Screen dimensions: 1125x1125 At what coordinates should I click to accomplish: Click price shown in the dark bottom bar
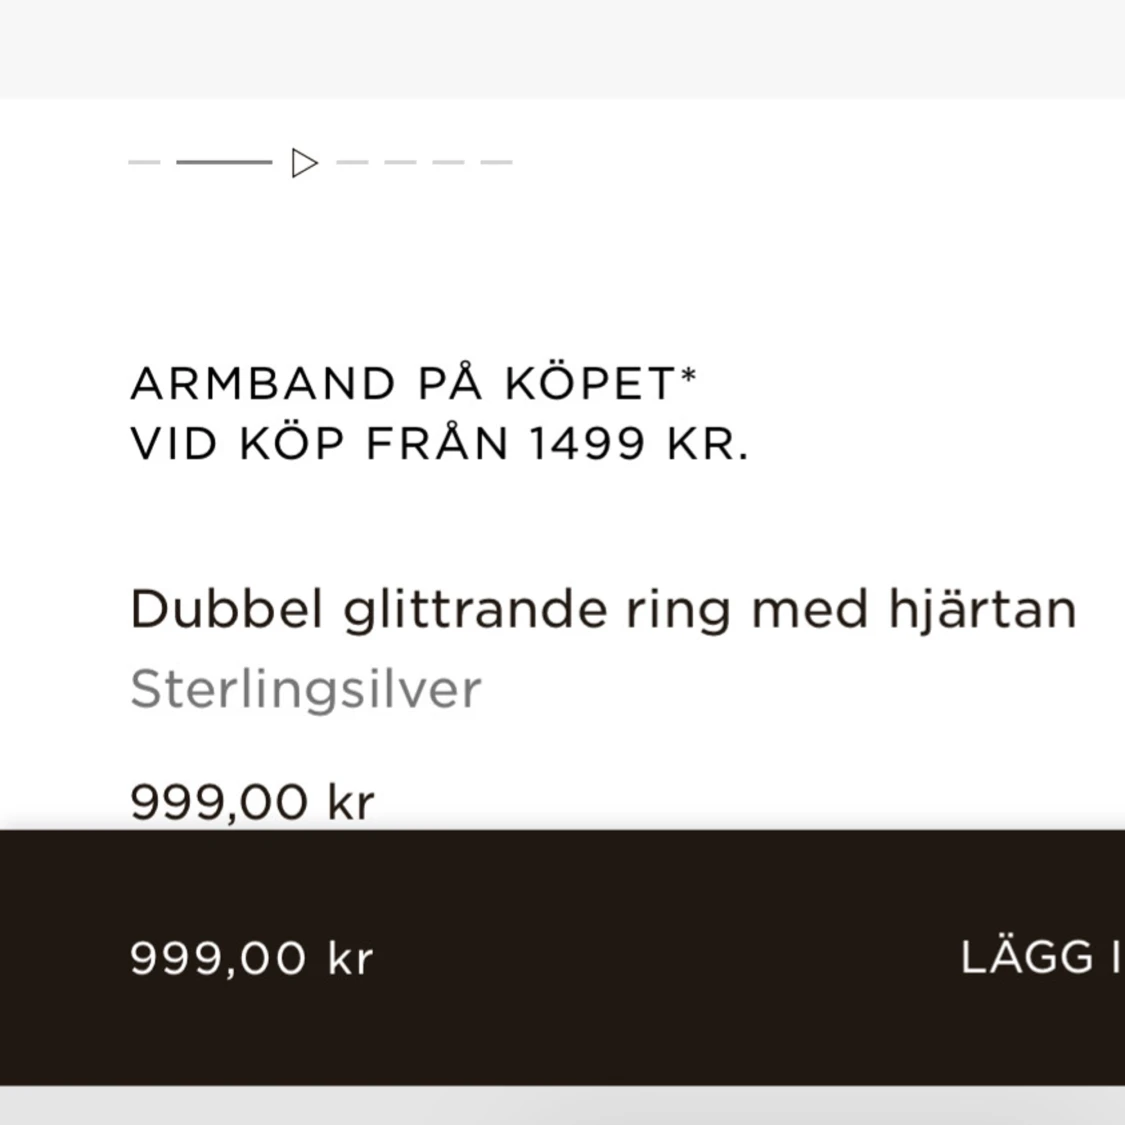pyautogui.click(x=251, y=957)
